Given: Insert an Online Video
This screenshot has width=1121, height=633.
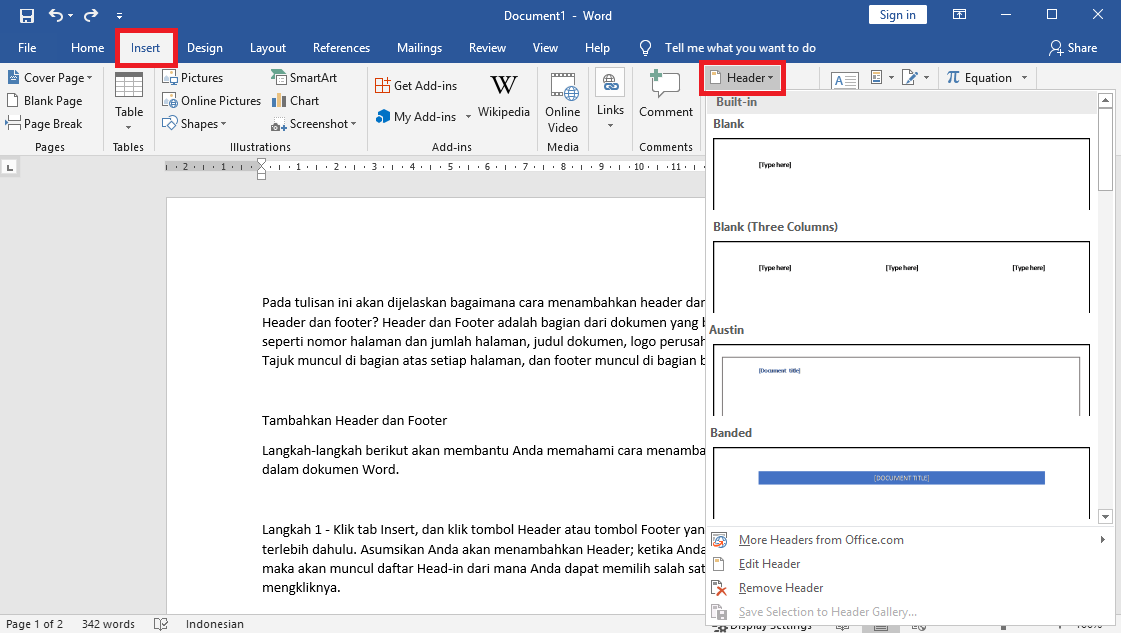Looking at the screenshot, I should (563, 103).
